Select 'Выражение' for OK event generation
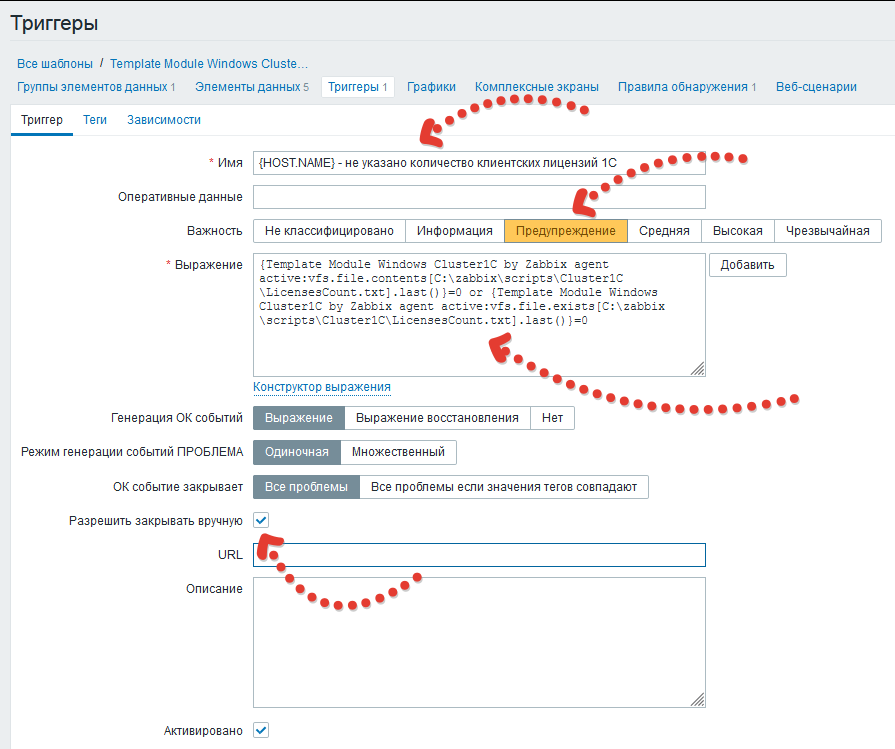Viewport: 895px width, 749px height. point(299,418)
